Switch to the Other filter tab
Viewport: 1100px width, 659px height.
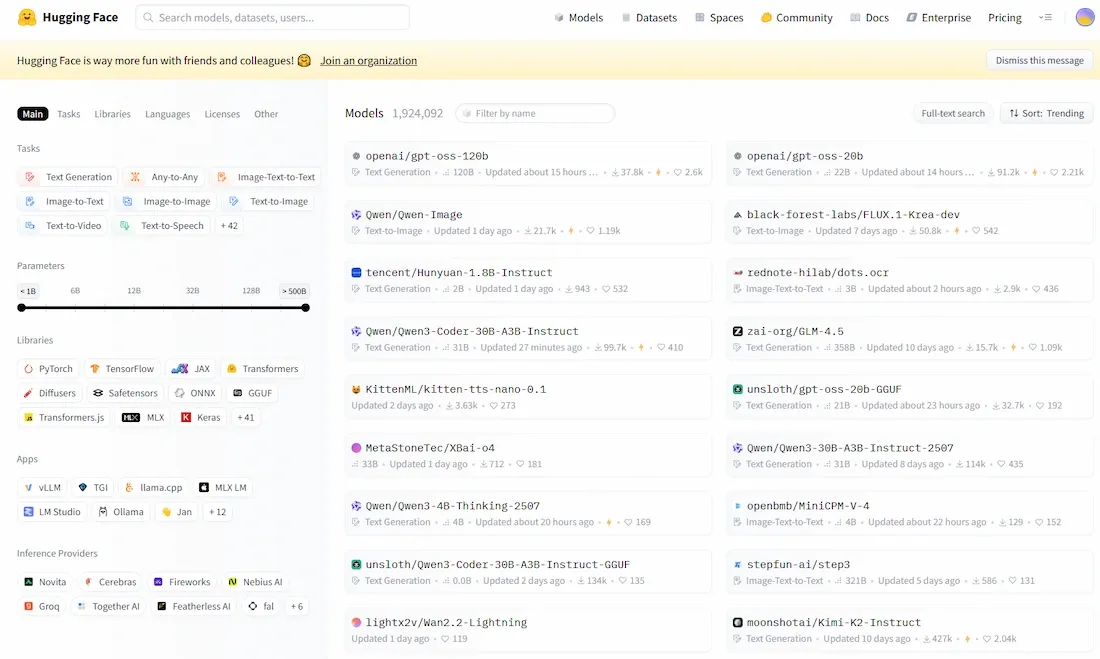coord(266,114)
